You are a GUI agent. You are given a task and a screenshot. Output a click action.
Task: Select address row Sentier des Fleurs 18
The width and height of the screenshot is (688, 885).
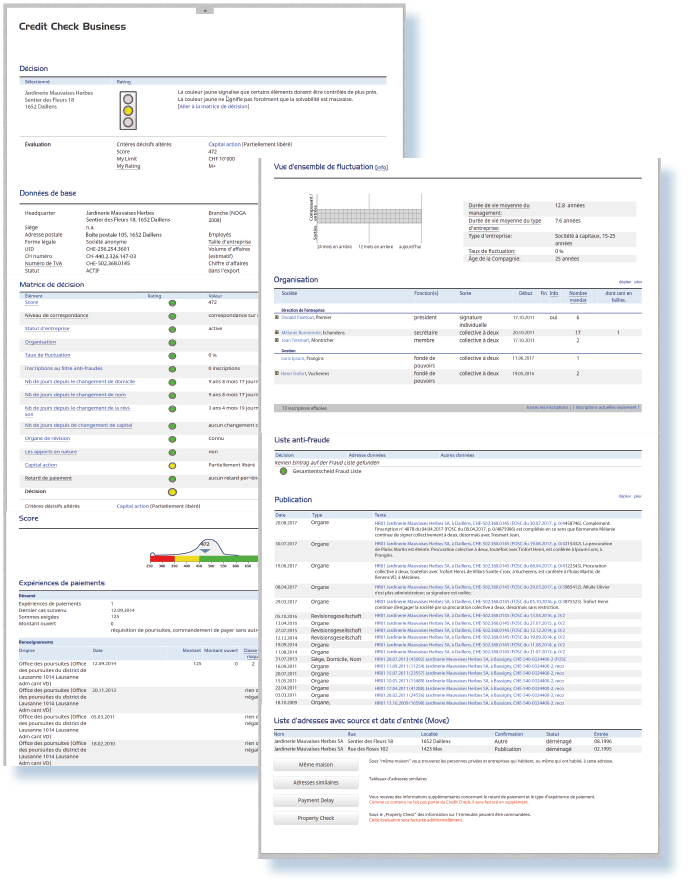pyautogui.click(x=457, y=741)
